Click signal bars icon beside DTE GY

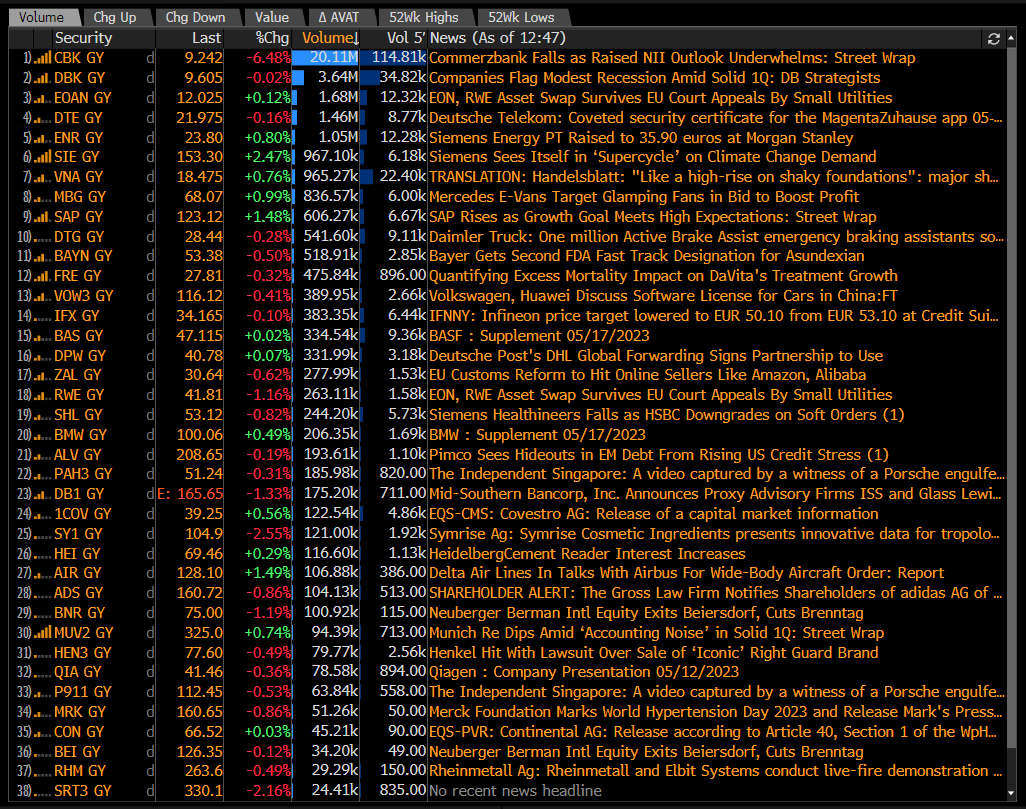pos(42,118)
